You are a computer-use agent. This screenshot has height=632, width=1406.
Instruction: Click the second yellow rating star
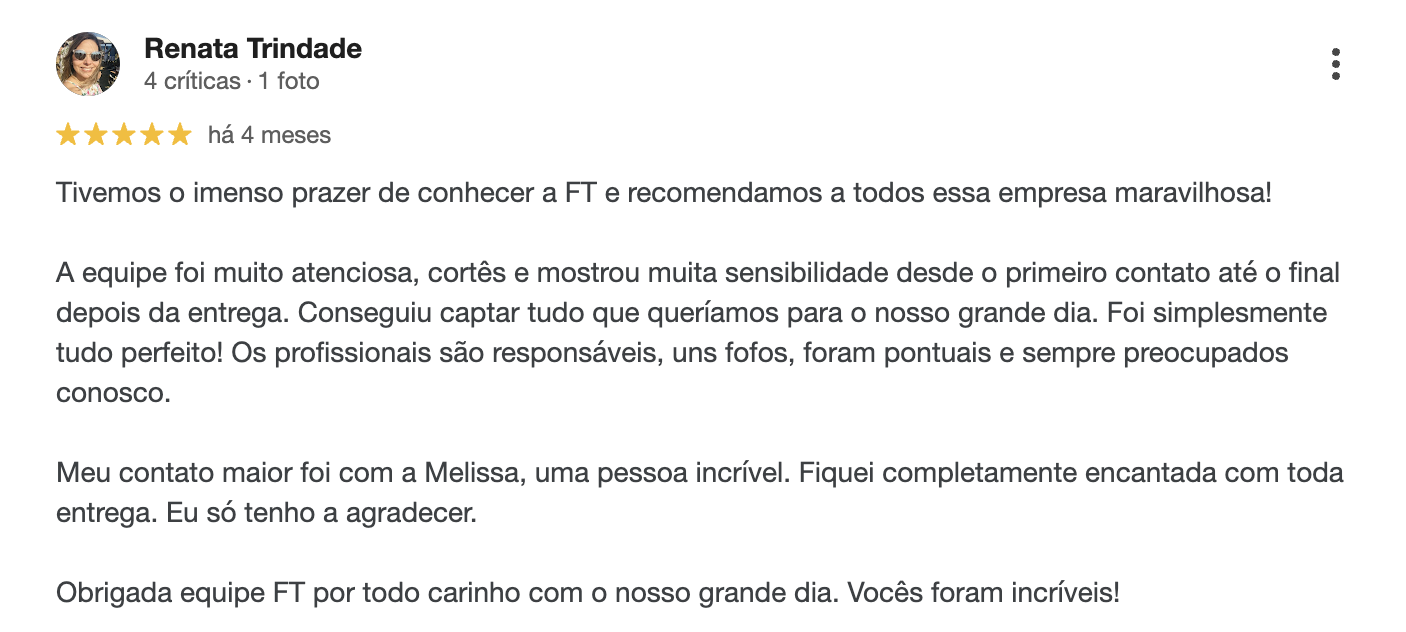click(x=96, y=135)
